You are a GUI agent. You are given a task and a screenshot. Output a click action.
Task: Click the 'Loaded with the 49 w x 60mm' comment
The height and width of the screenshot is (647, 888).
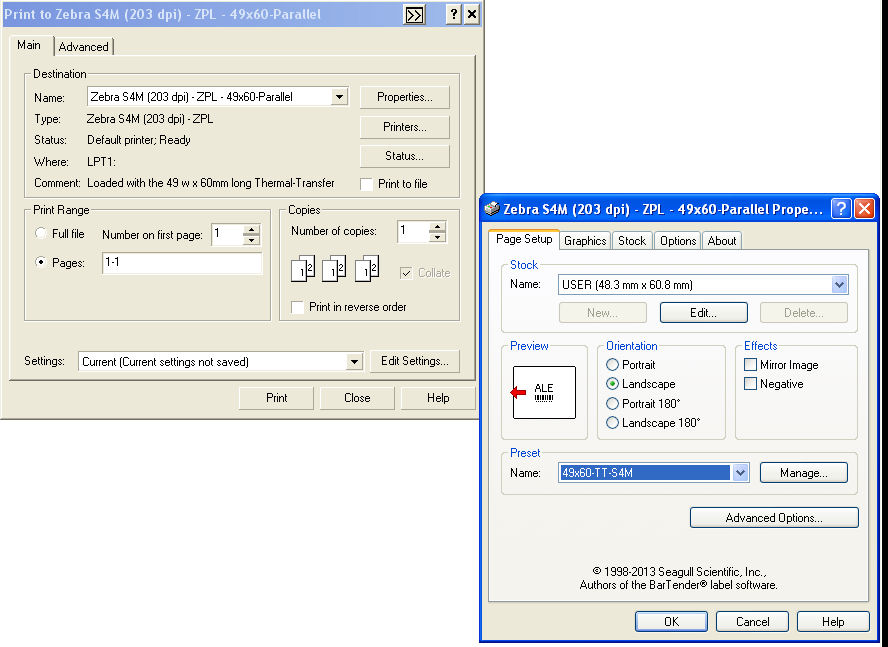[211, 183]
